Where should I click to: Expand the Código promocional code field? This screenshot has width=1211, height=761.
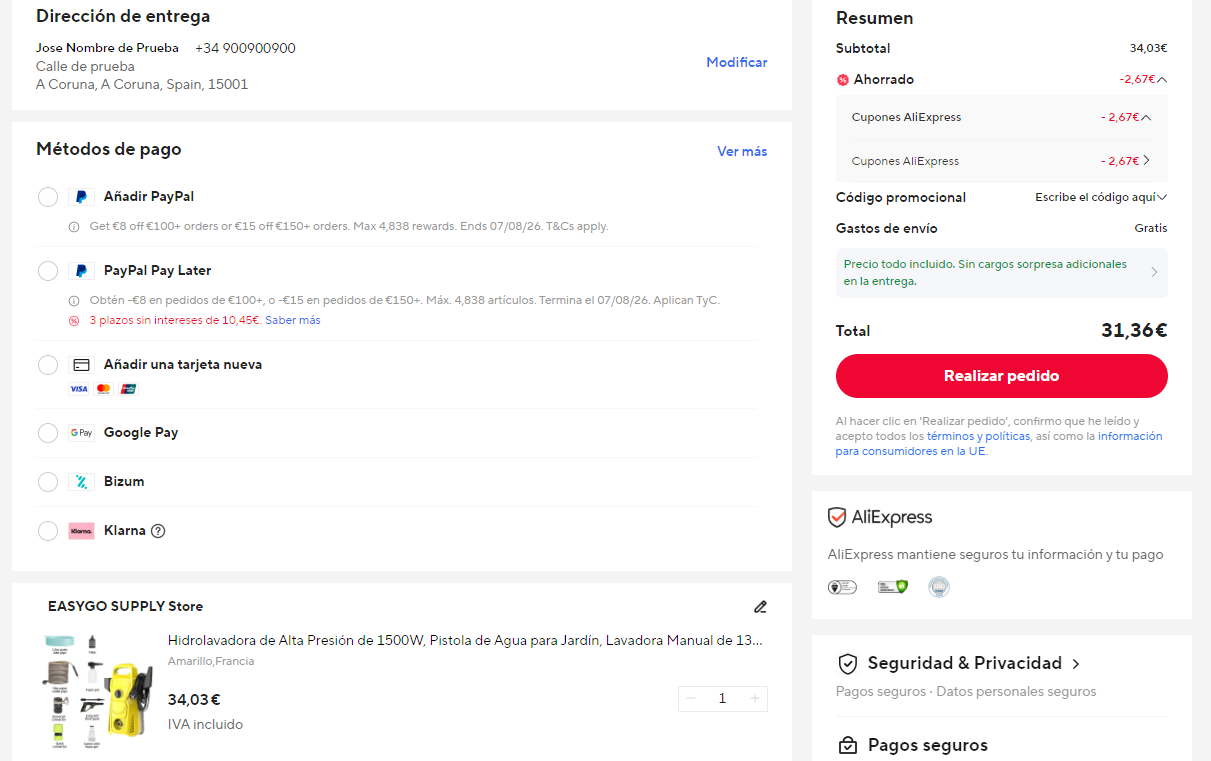tap(1101, 198)
